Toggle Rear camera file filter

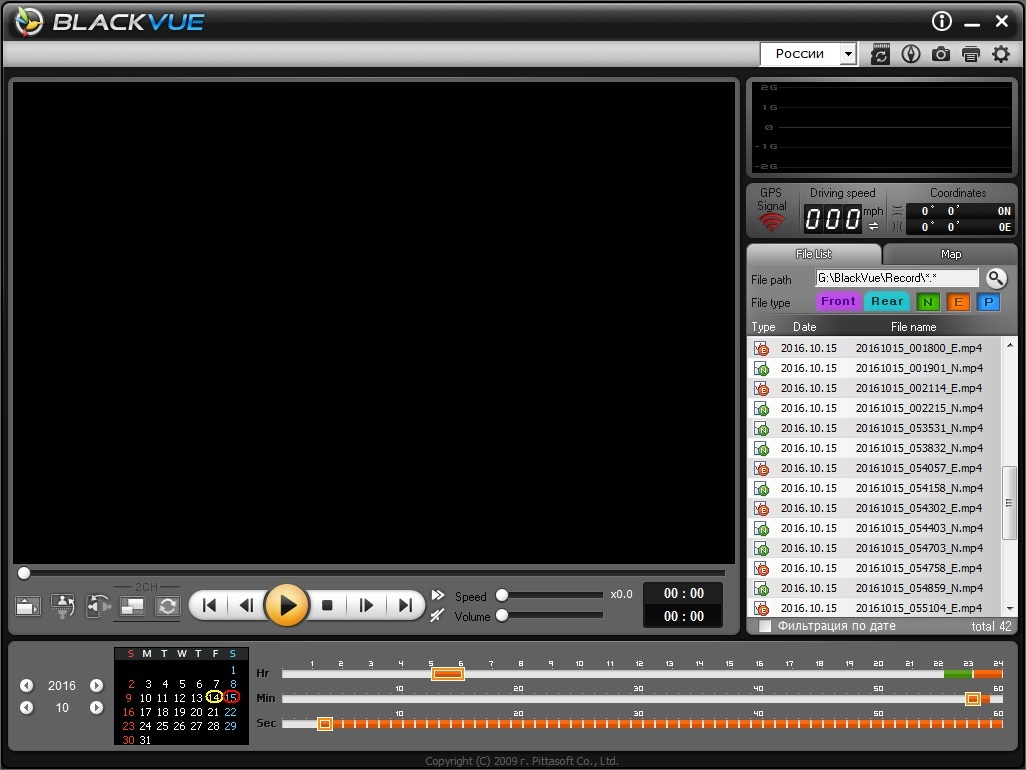[x=887, y=302]
